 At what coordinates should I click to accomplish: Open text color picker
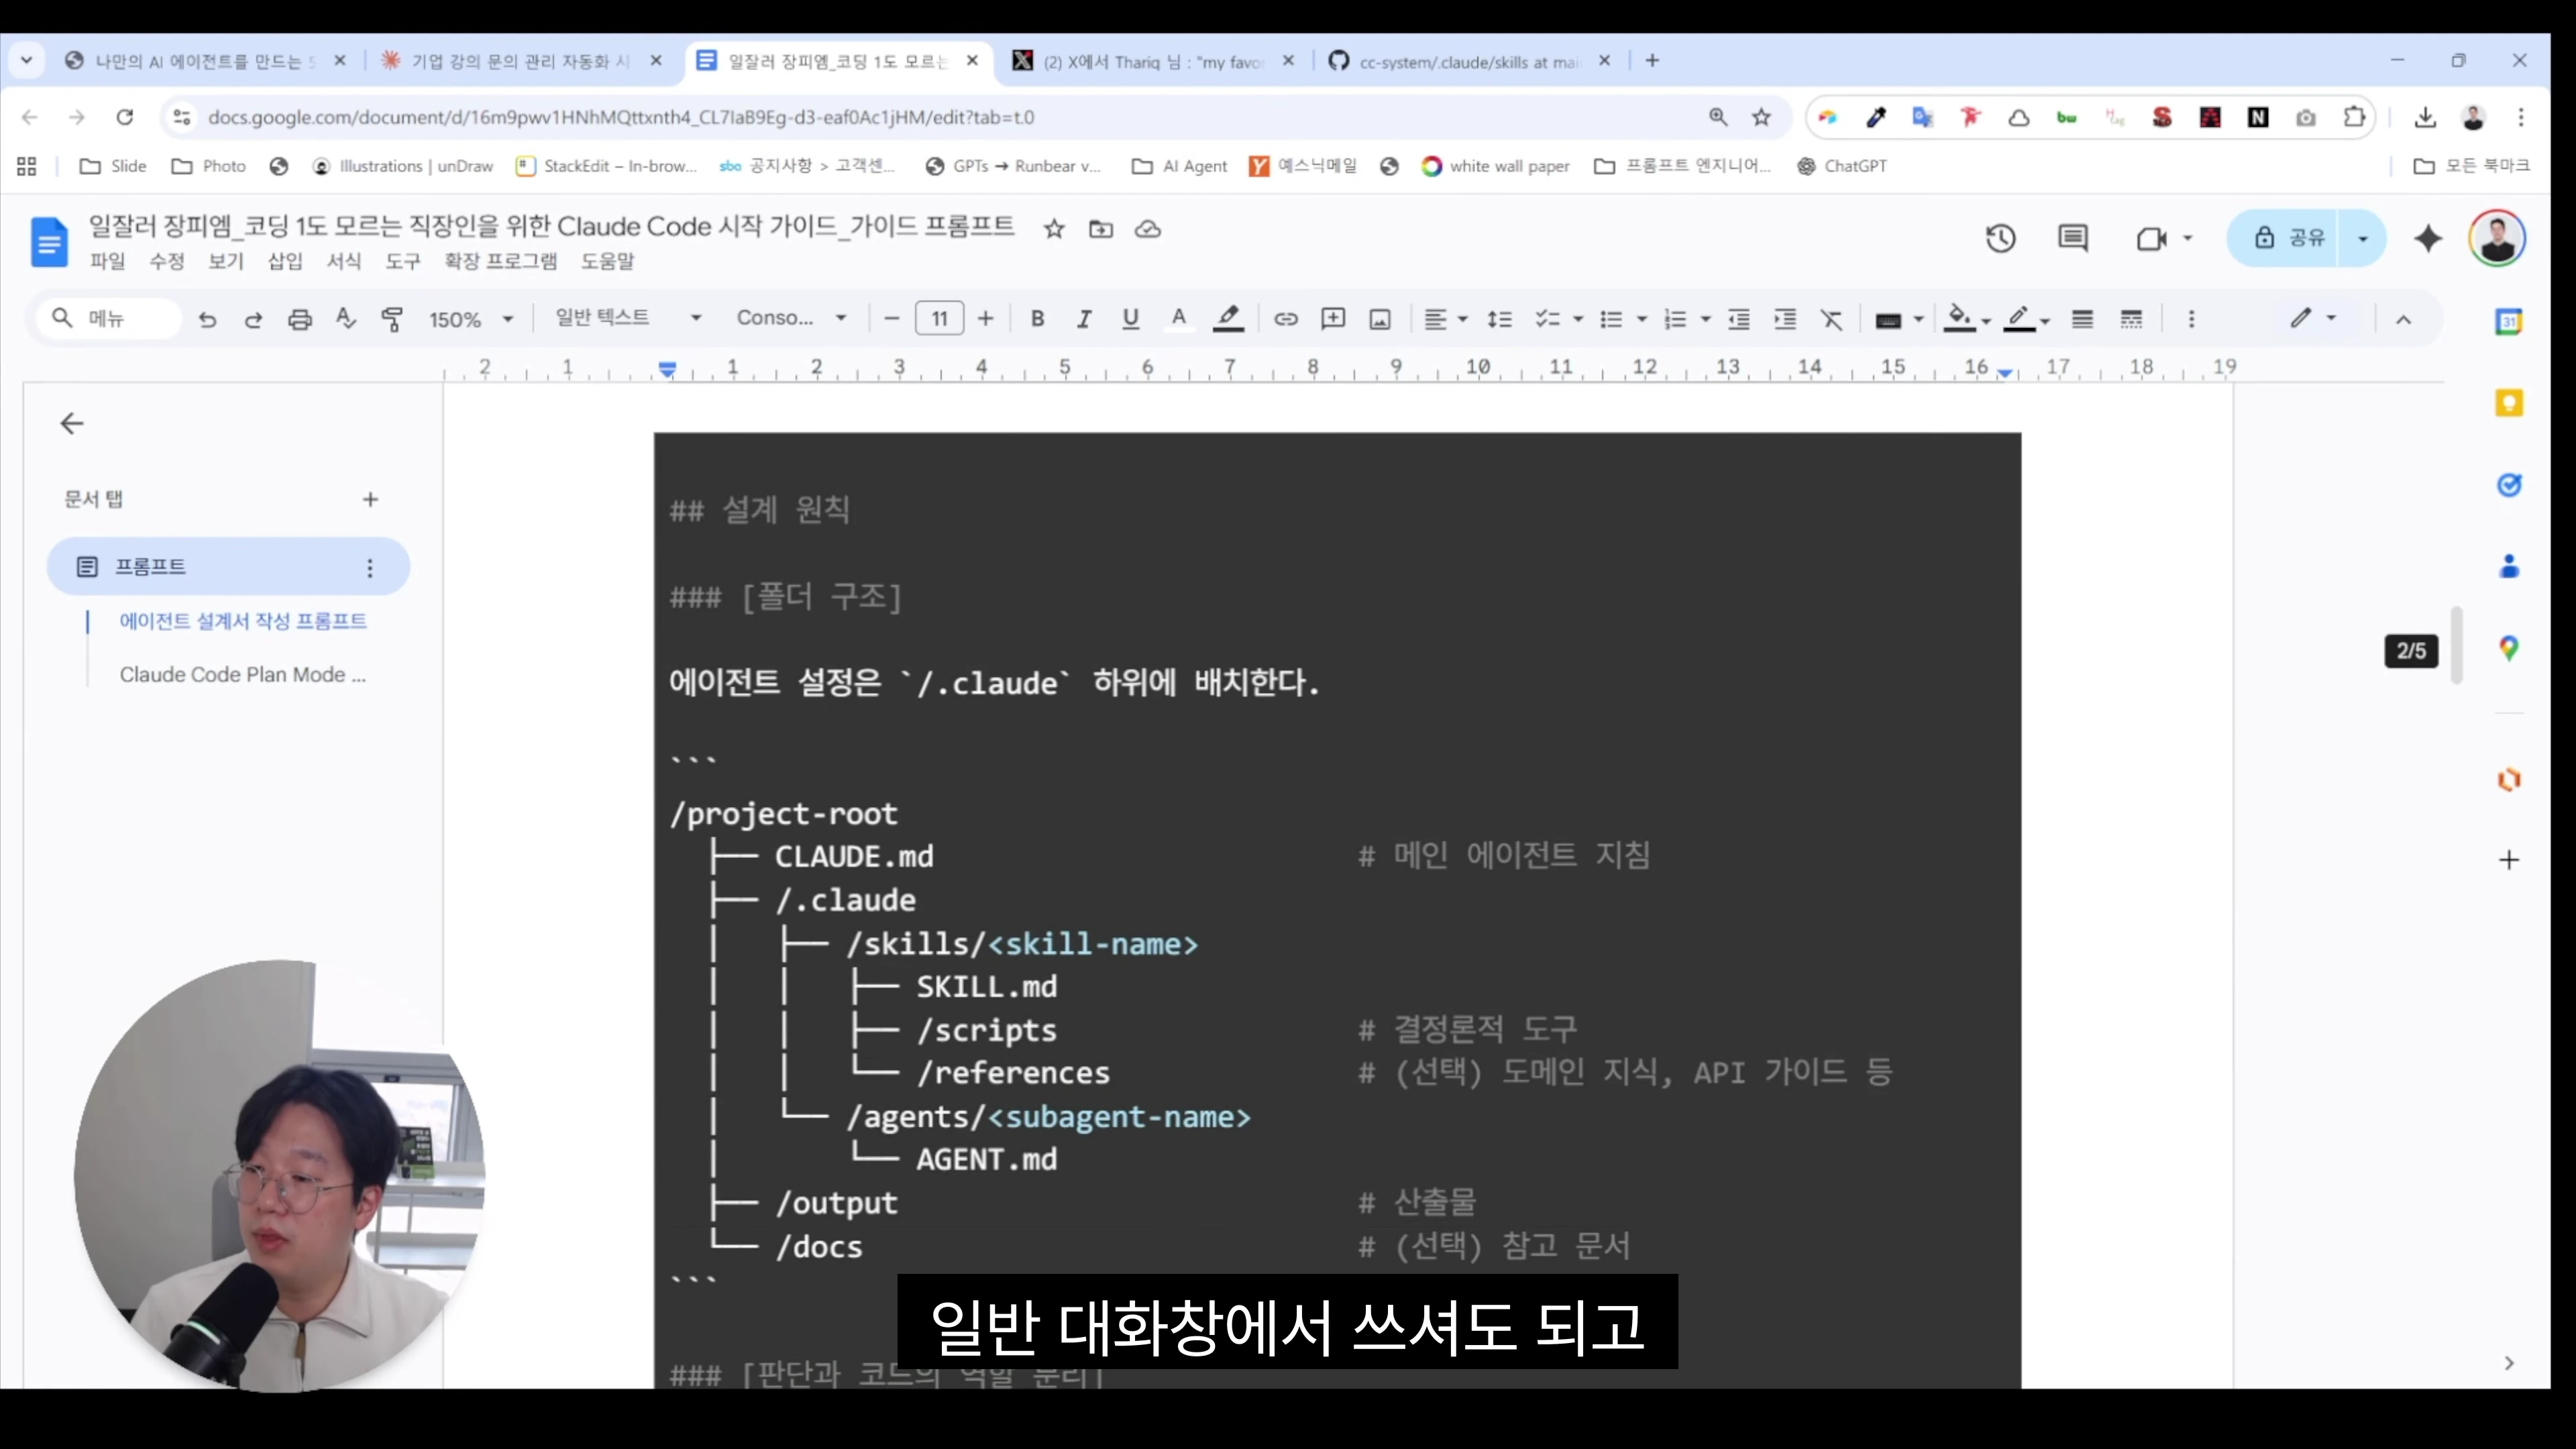tap(1179, 319)
